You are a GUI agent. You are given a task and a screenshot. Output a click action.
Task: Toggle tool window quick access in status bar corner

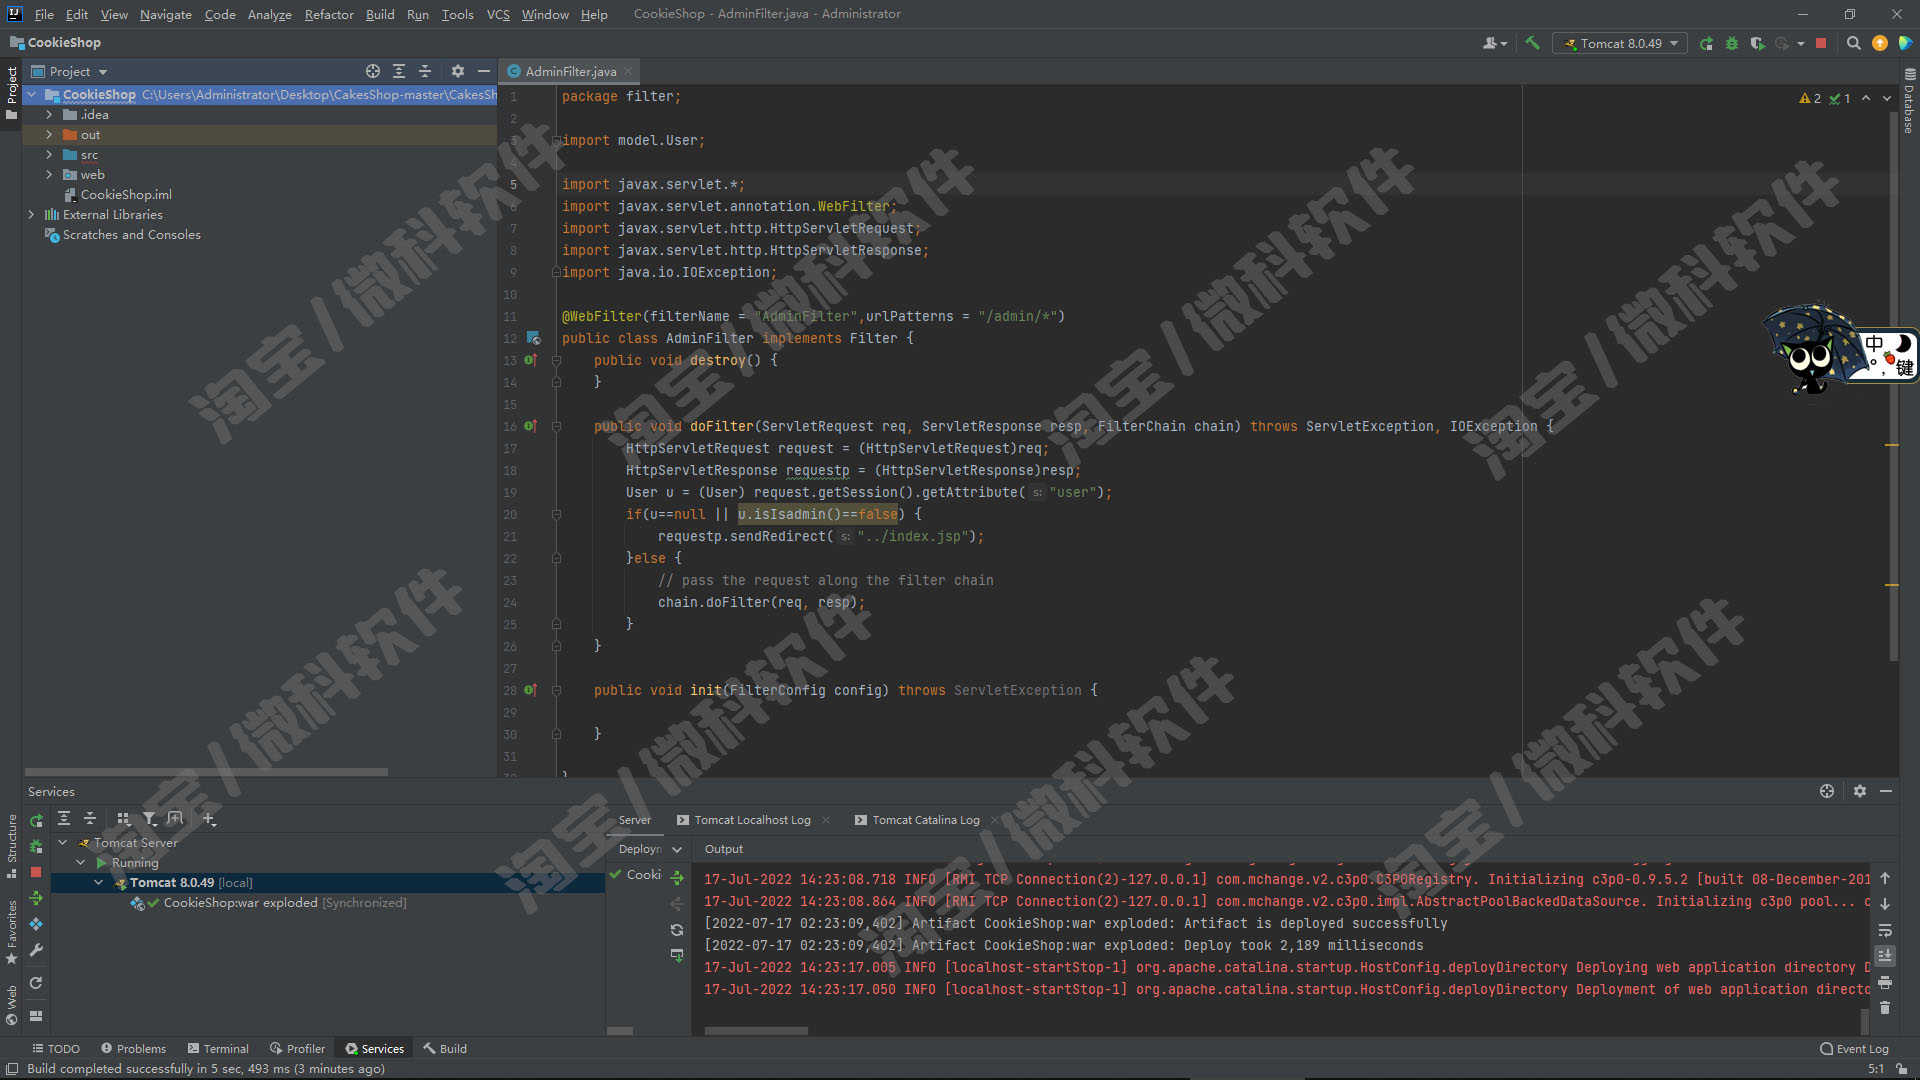coord(12,1069)
